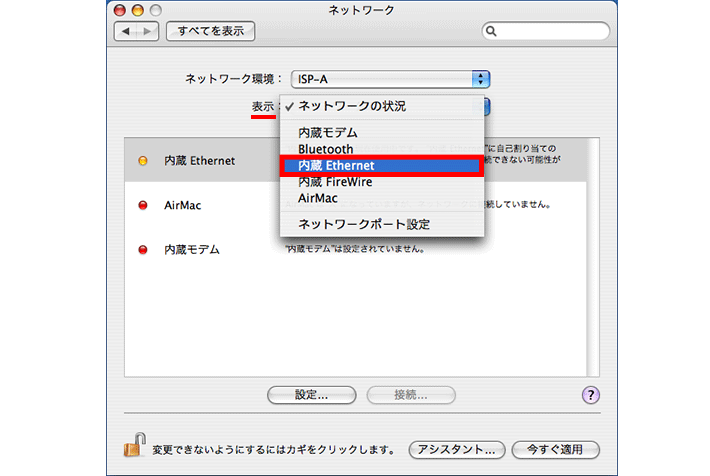This screenshot has width=710, height=476.
Task: Click the red status dot beside 内蔵モデム
Action: tap(142, 249)
